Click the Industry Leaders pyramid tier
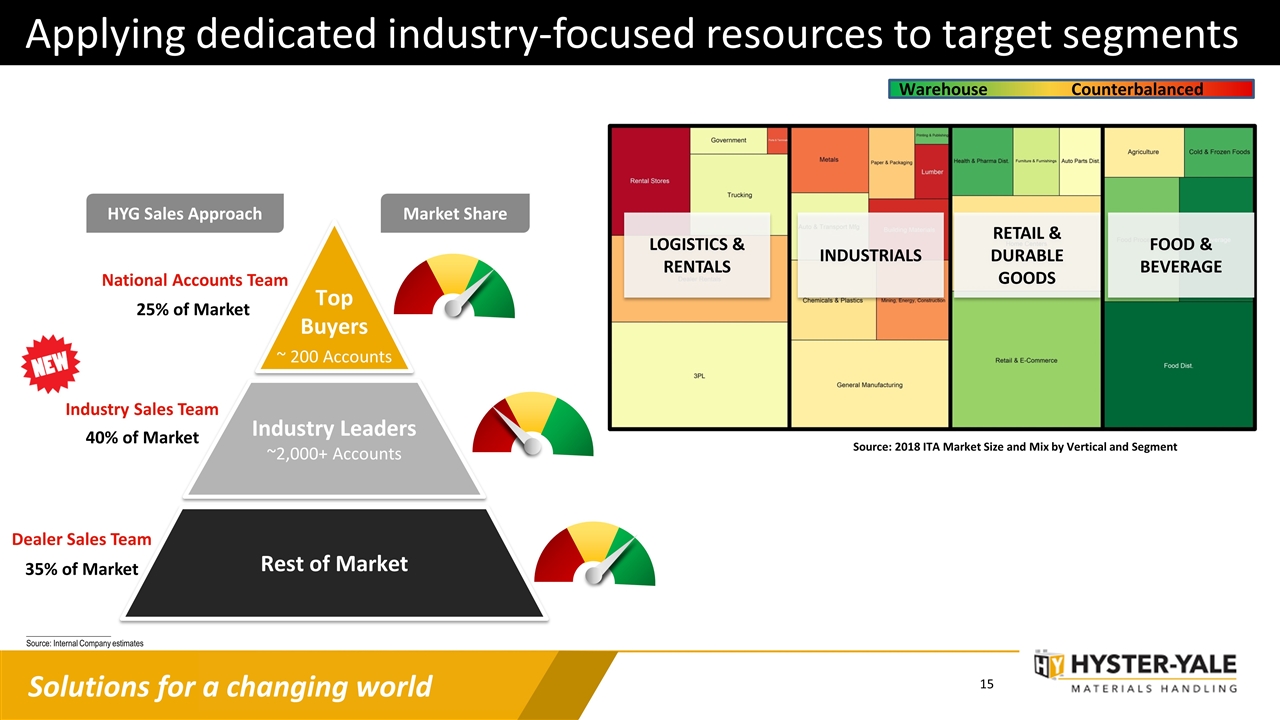This screenshot has height=720, width=1280. pos(334,439)
